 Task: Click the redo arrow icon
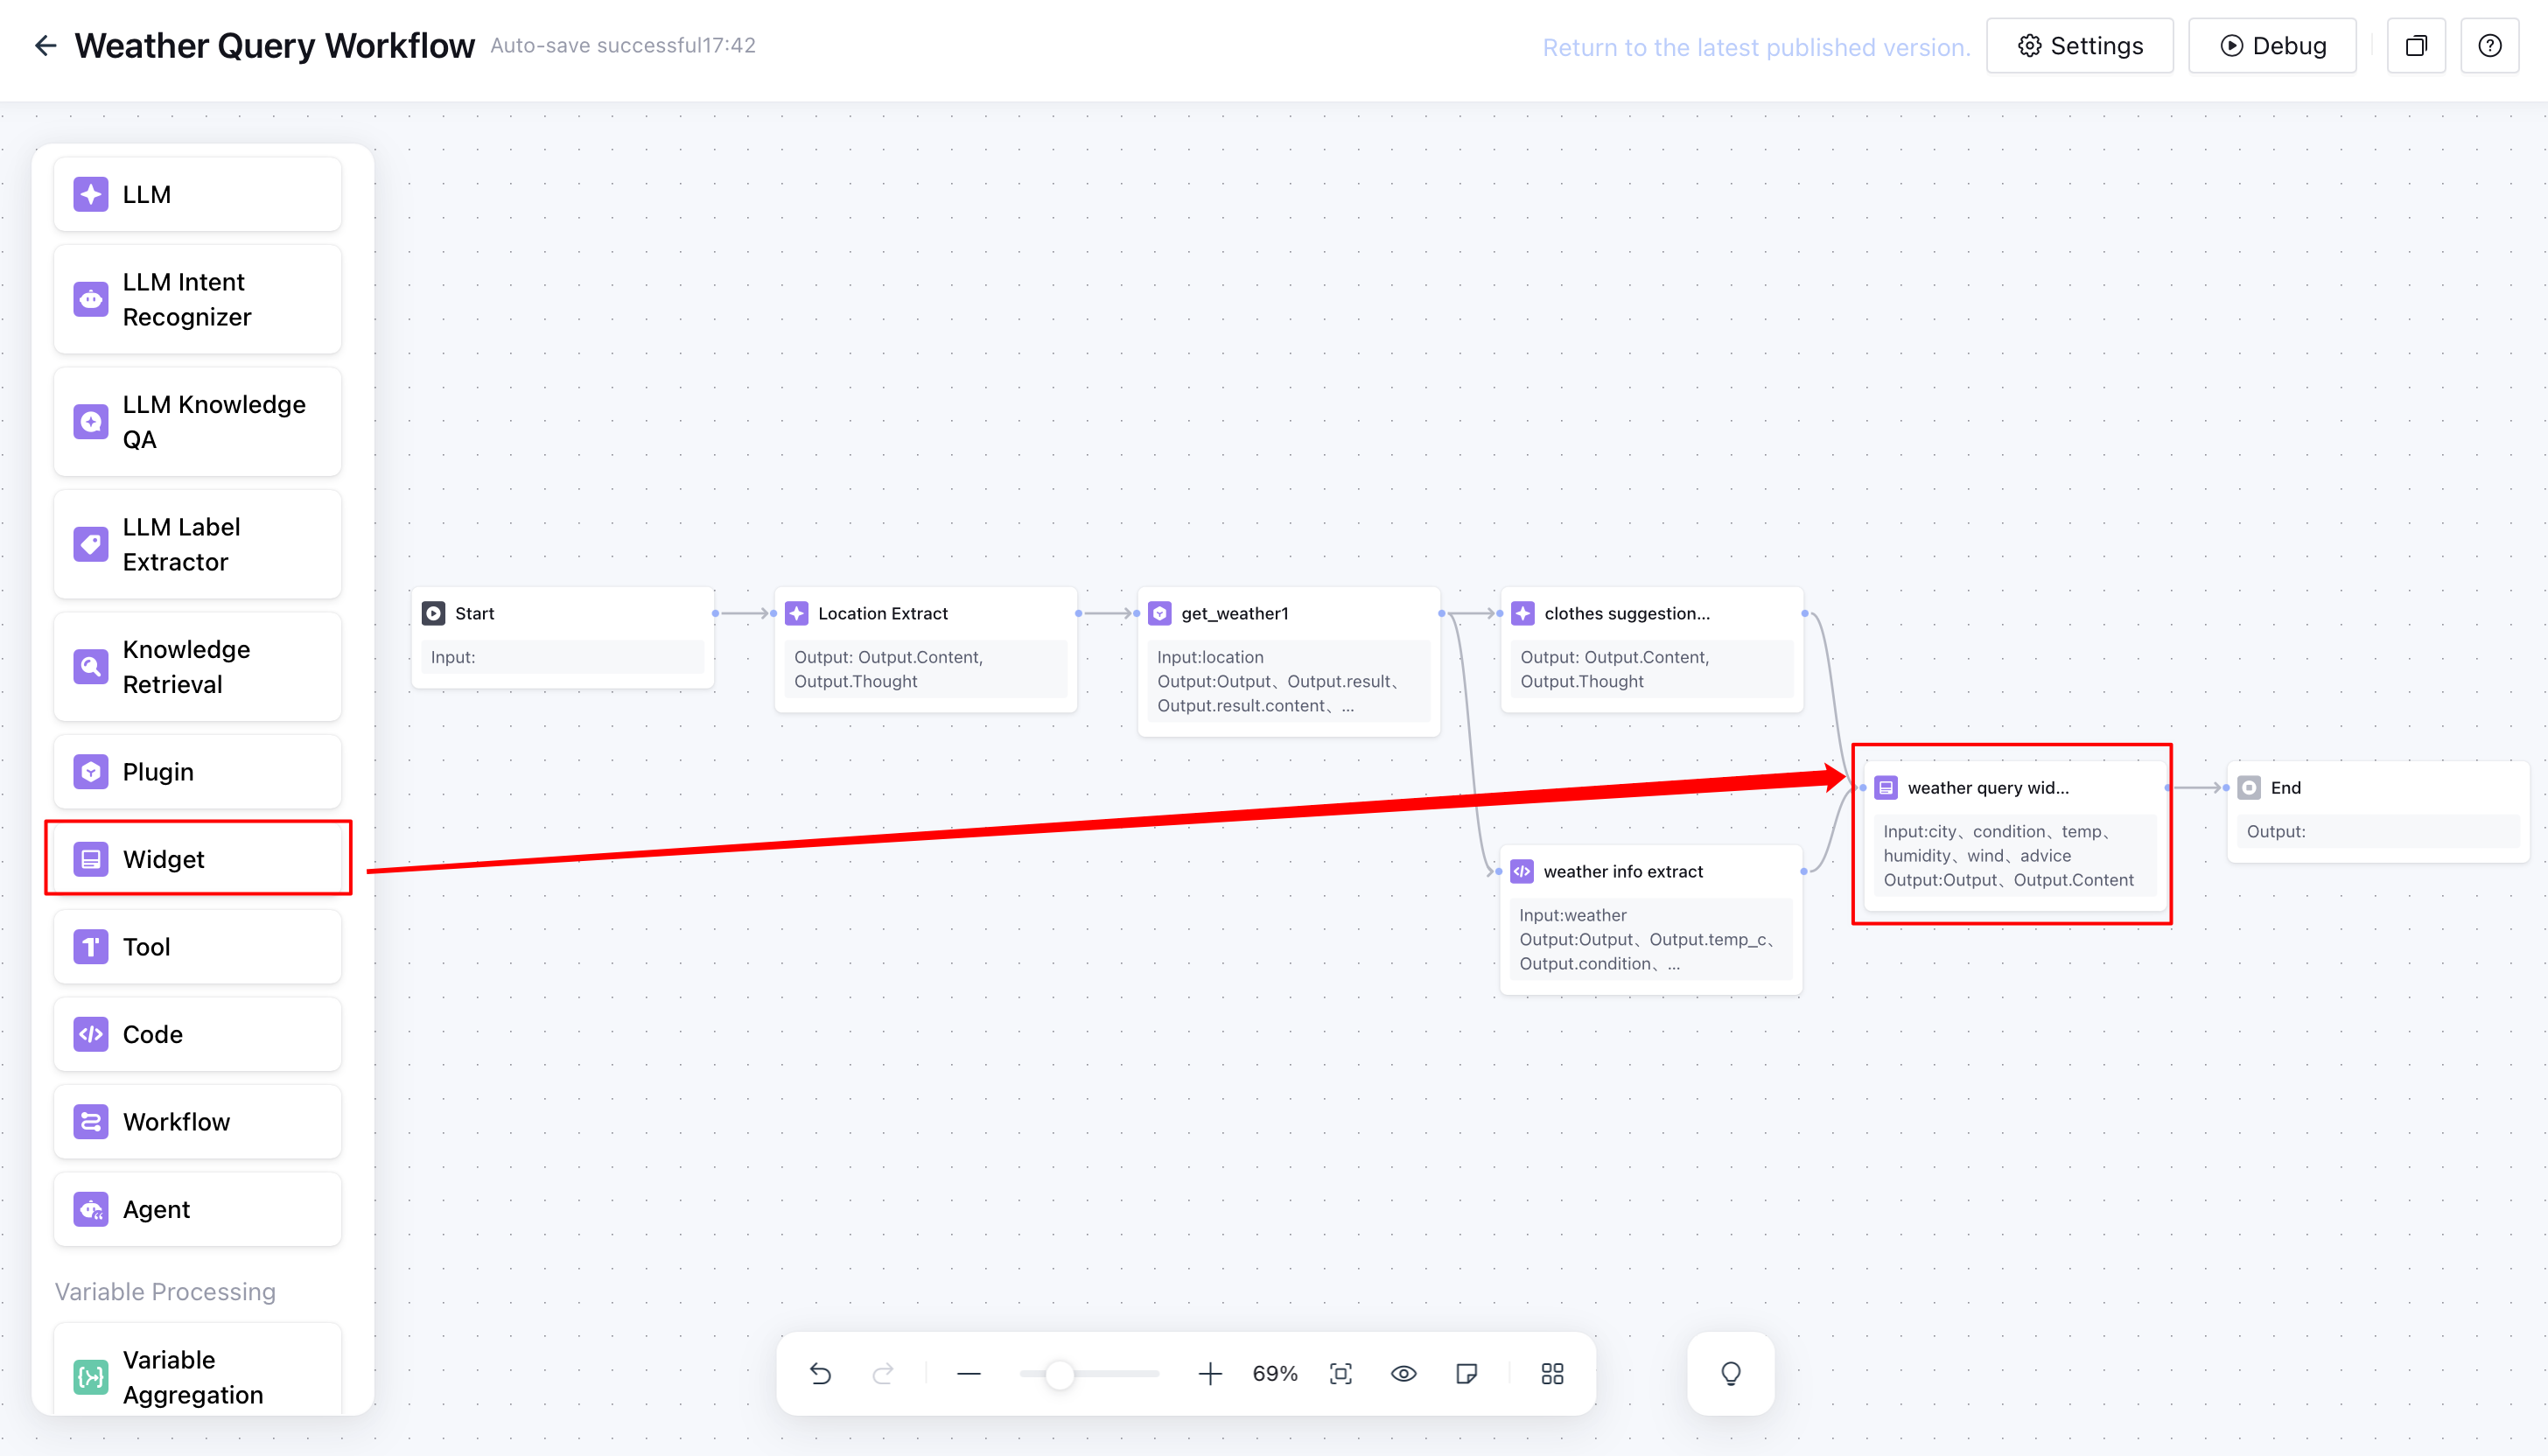tap(882, 1374)
